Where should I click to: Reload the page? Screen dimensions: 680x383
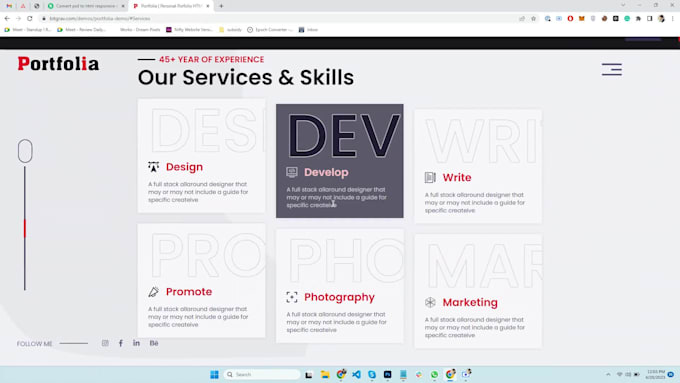pyautogui.click(x=29, y=19)
